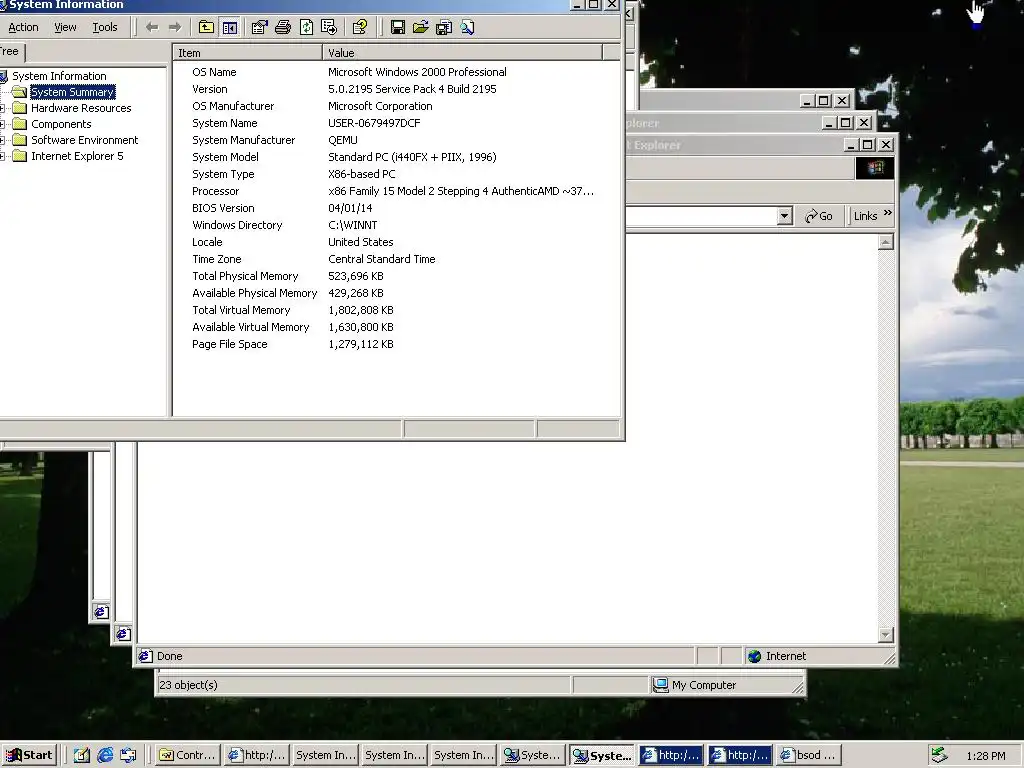Click the Back arrow in System Information toolbar
The image size is (1024, 768).
pyautogui.click(x=152, y=27)
